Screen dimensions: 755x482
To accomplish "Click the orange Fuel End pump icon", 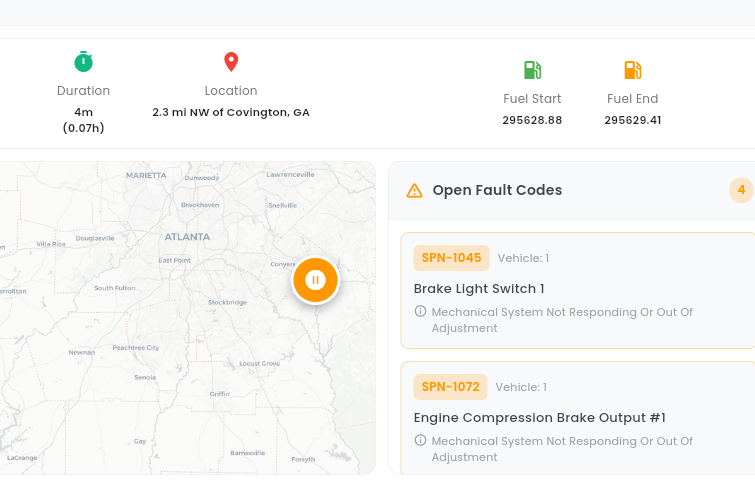I will 633,70.
